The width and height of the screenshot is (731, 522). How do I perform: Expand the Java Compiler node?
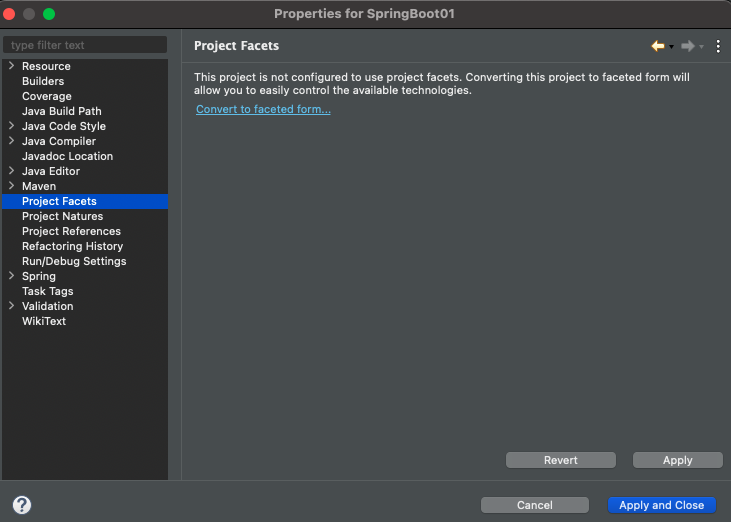pos(12,141)
